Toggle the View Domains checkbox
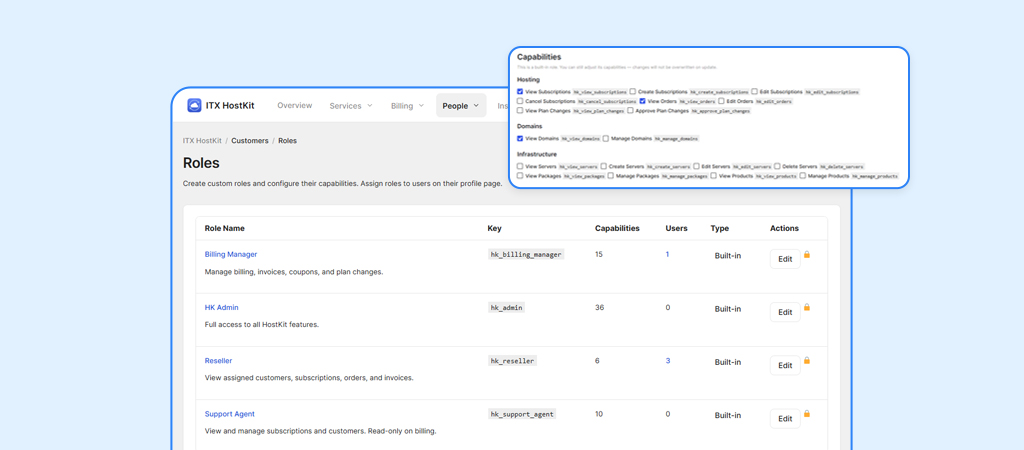1024x450 pixels. [x=520, y=138]
